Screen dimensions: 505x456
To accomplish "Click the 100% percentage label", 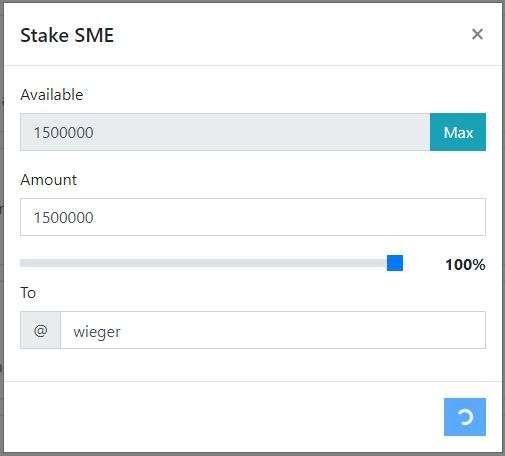I will pyautogui.click(x=465, y=265).
